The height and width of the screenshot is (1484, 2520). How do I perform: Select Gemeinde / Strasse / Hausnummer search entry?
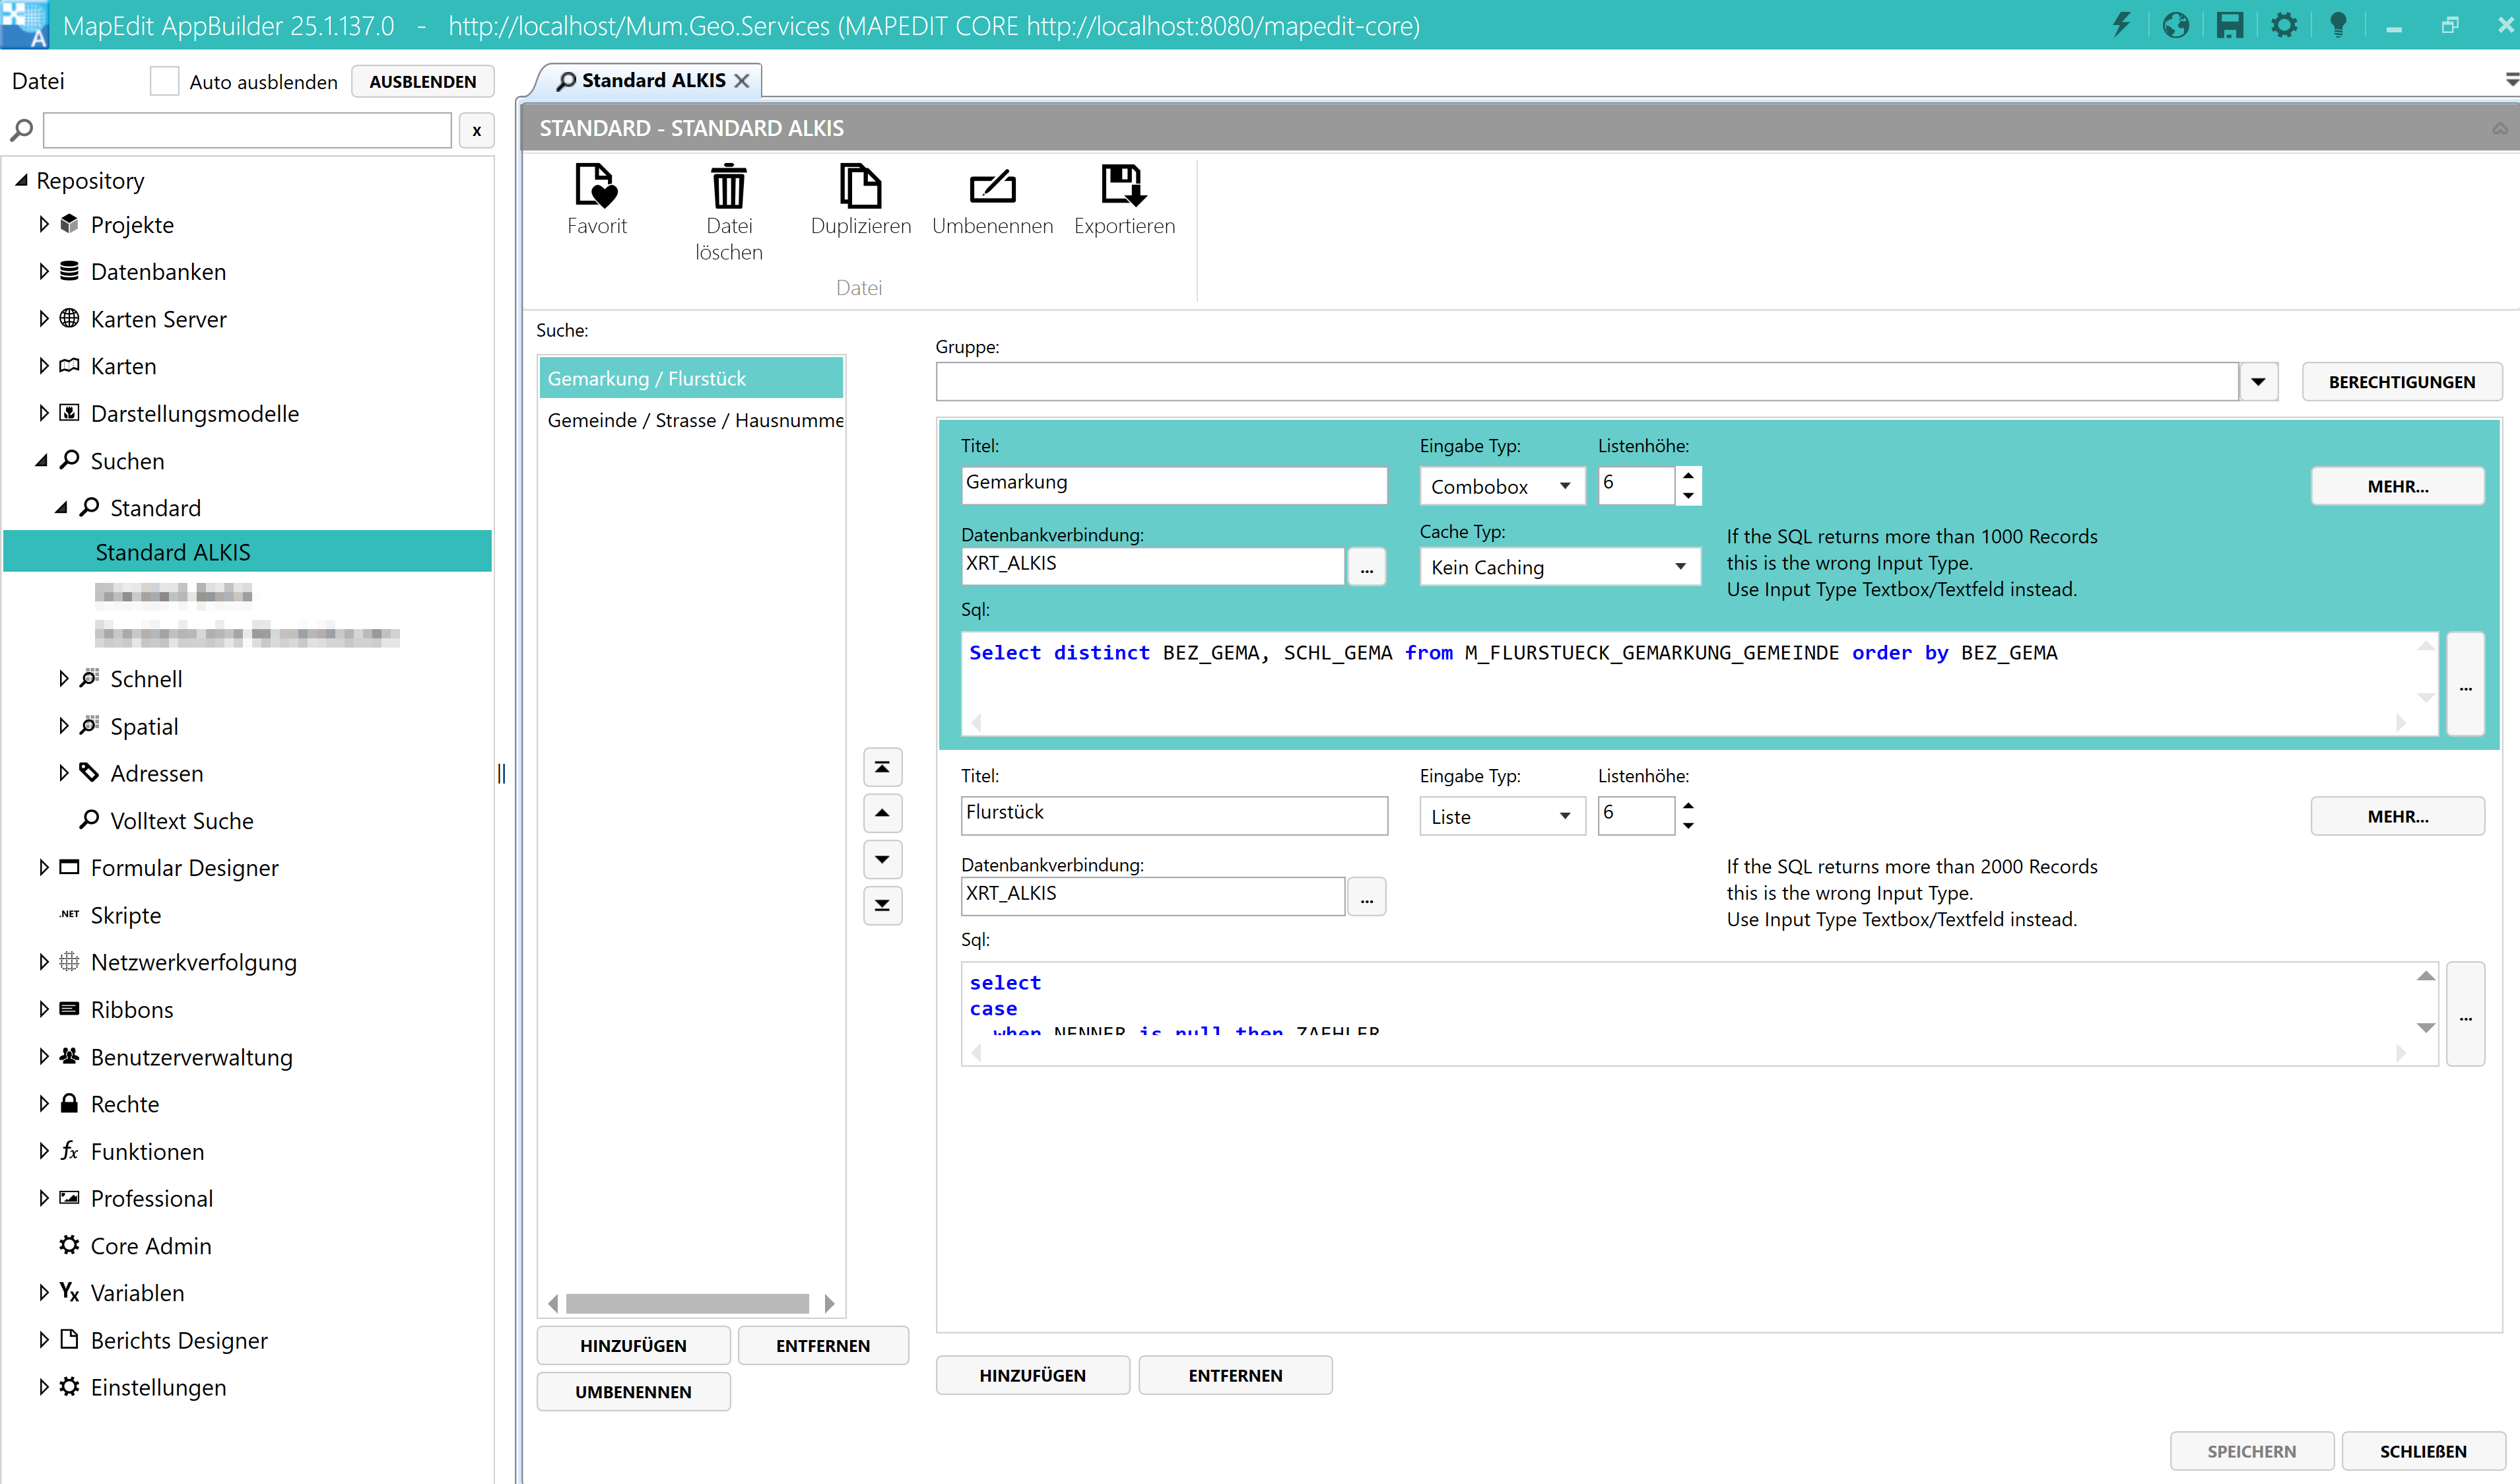[694, 420]
